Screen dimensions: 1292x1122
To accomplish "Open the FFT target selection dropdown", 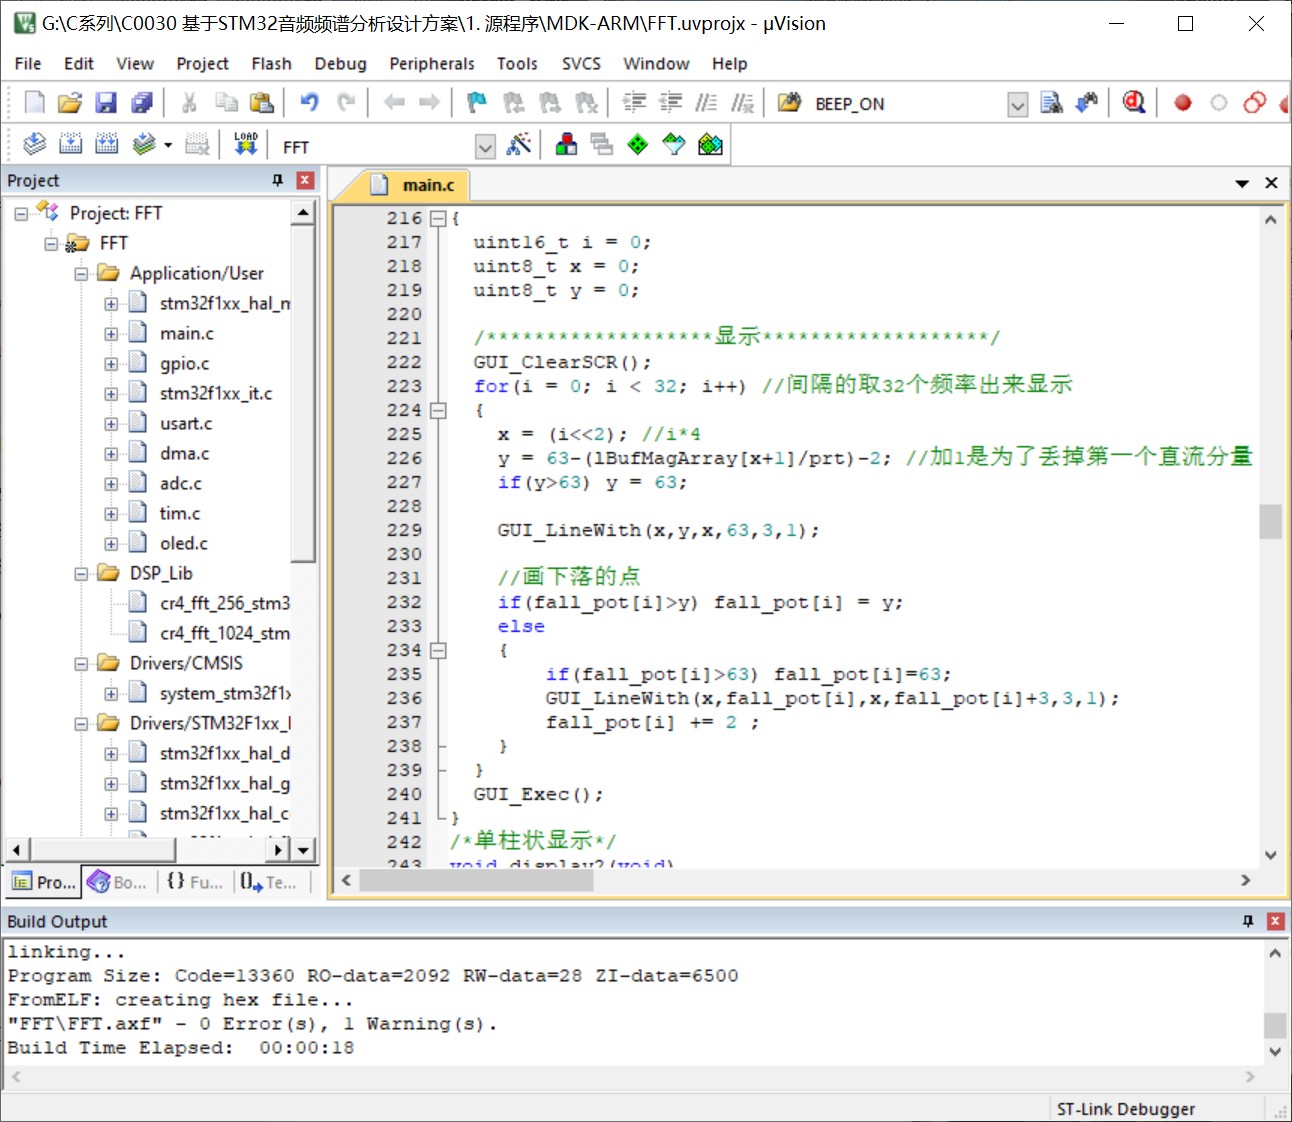I will (x=485, y=146).
